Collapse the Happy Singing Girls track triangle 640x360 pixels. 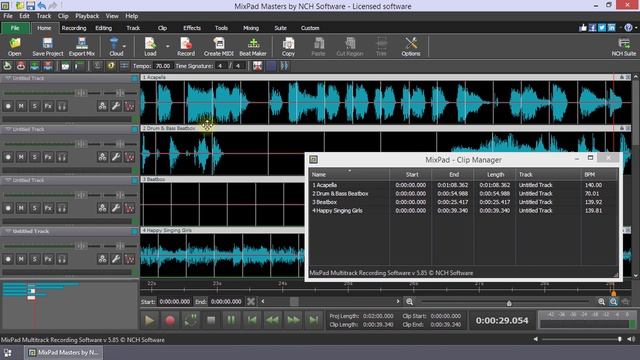tap(7, 231)
